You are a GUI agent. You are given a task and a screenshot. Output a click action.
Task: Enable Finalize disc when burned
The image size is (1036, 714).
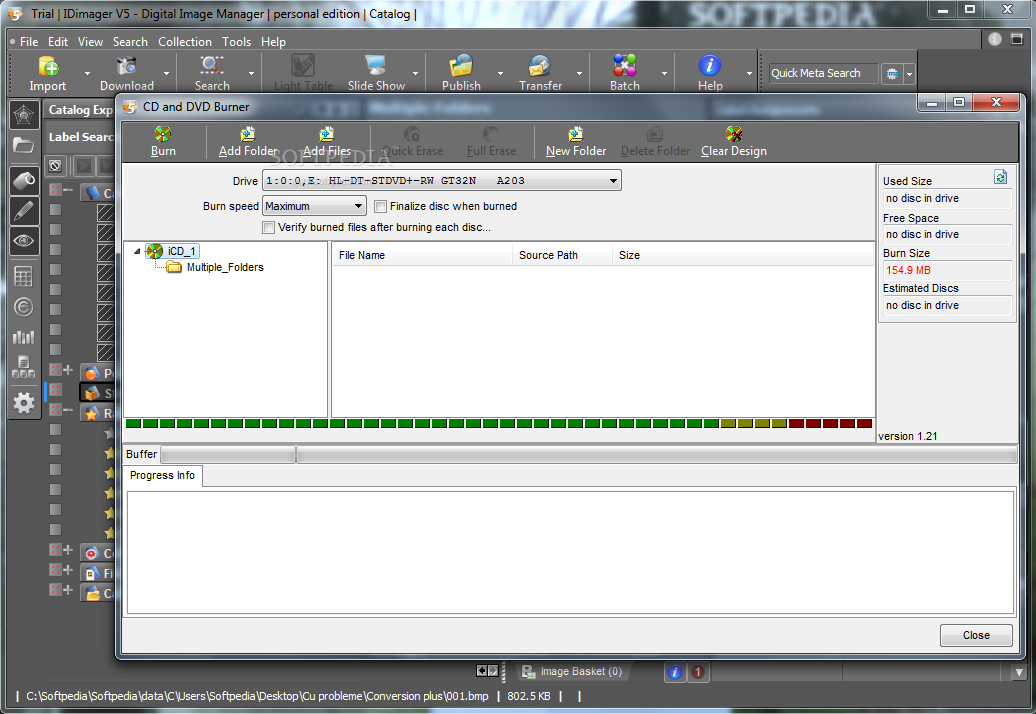(x=380, y=206)
